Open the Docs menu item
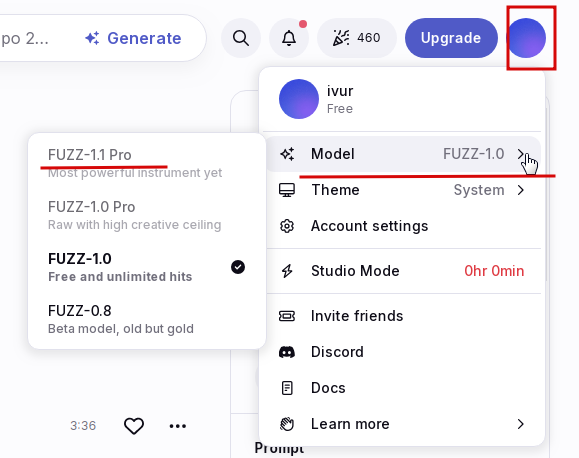The image size is (579, 458). [404, 388]
